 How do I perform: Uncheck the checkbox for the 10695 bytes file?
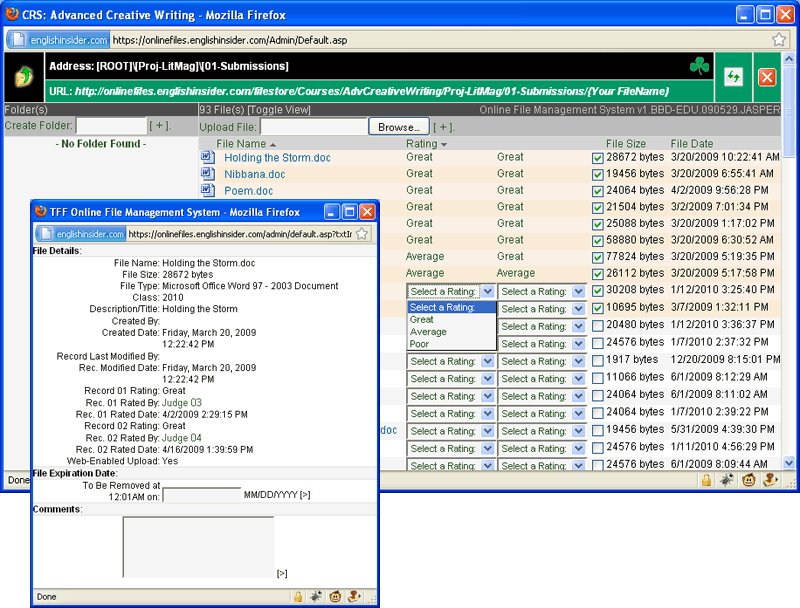click(x=597, y=309)
